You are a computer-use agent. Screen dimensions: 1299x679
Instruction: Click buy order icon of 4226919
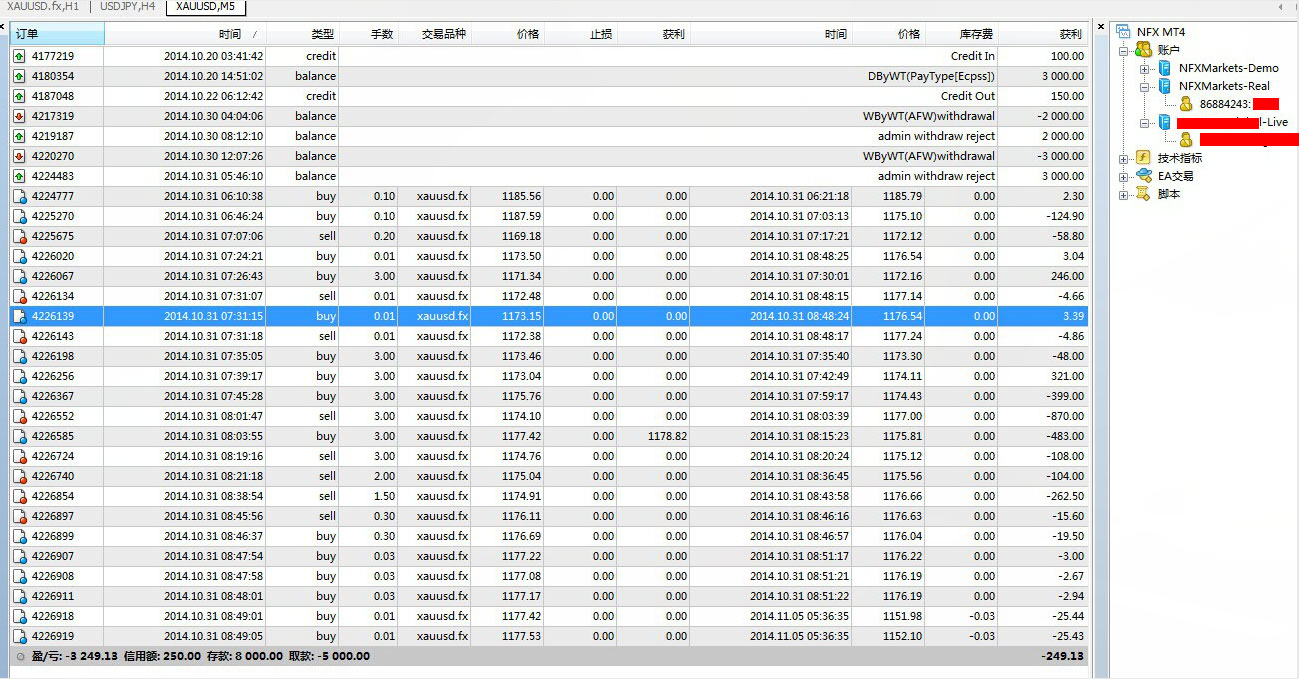19,636
